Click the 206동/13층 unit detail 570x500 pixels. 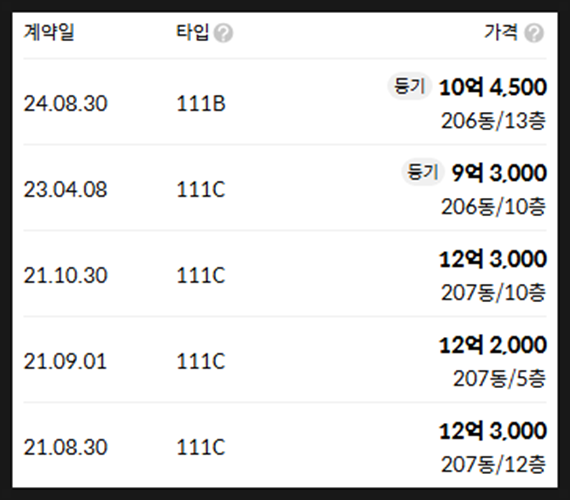click(494, 121)
